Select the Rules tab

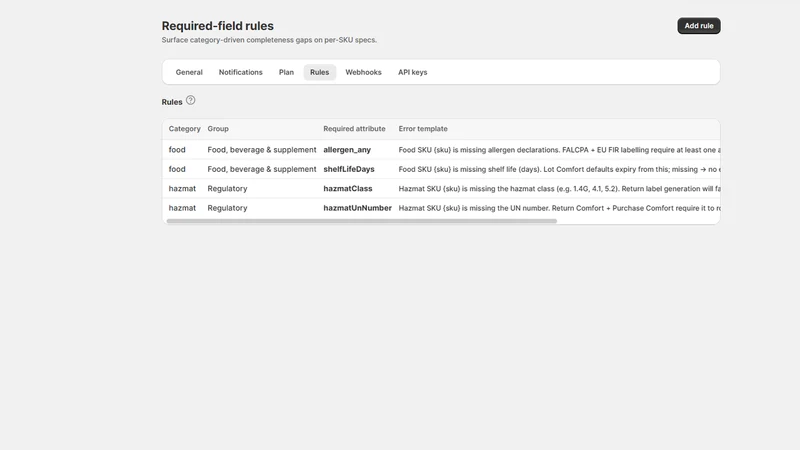(319, 72)
